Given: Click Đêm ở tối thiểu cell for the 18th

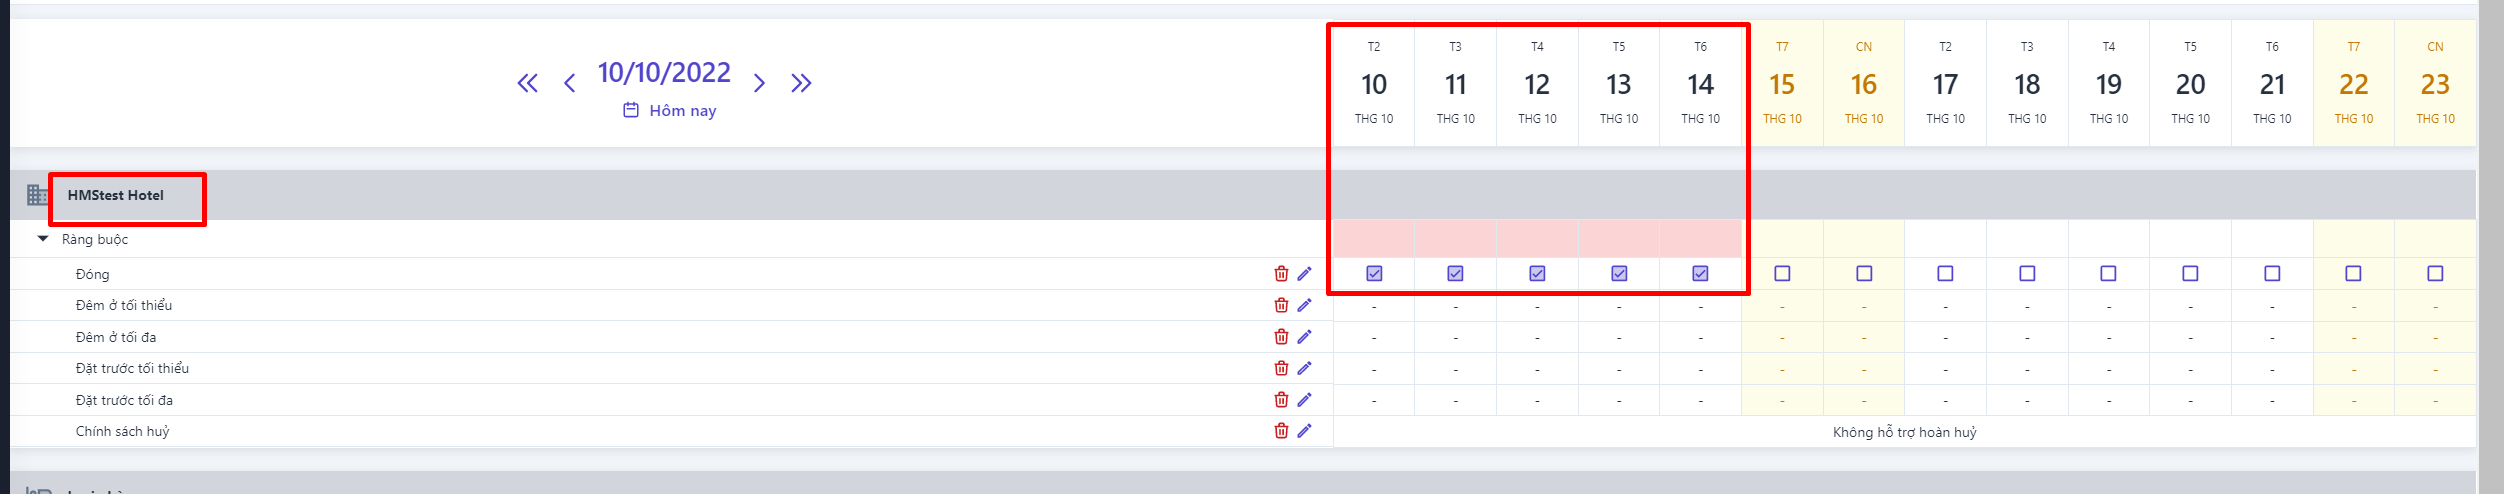Looking at the screenshot, I should pyautogui.click(x=2027, y=306).
